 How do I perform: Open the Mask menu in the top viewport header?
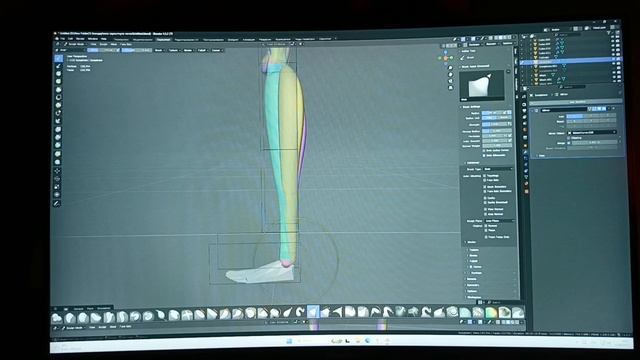113,44
